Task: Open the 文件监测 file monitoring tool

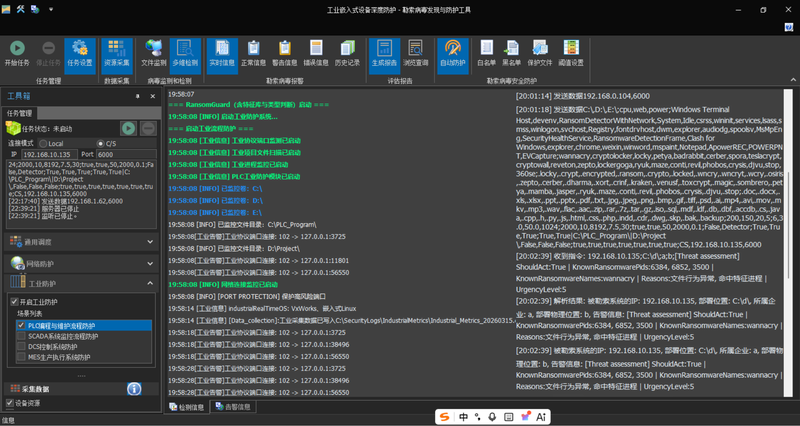Action: (x=154, y=54)
